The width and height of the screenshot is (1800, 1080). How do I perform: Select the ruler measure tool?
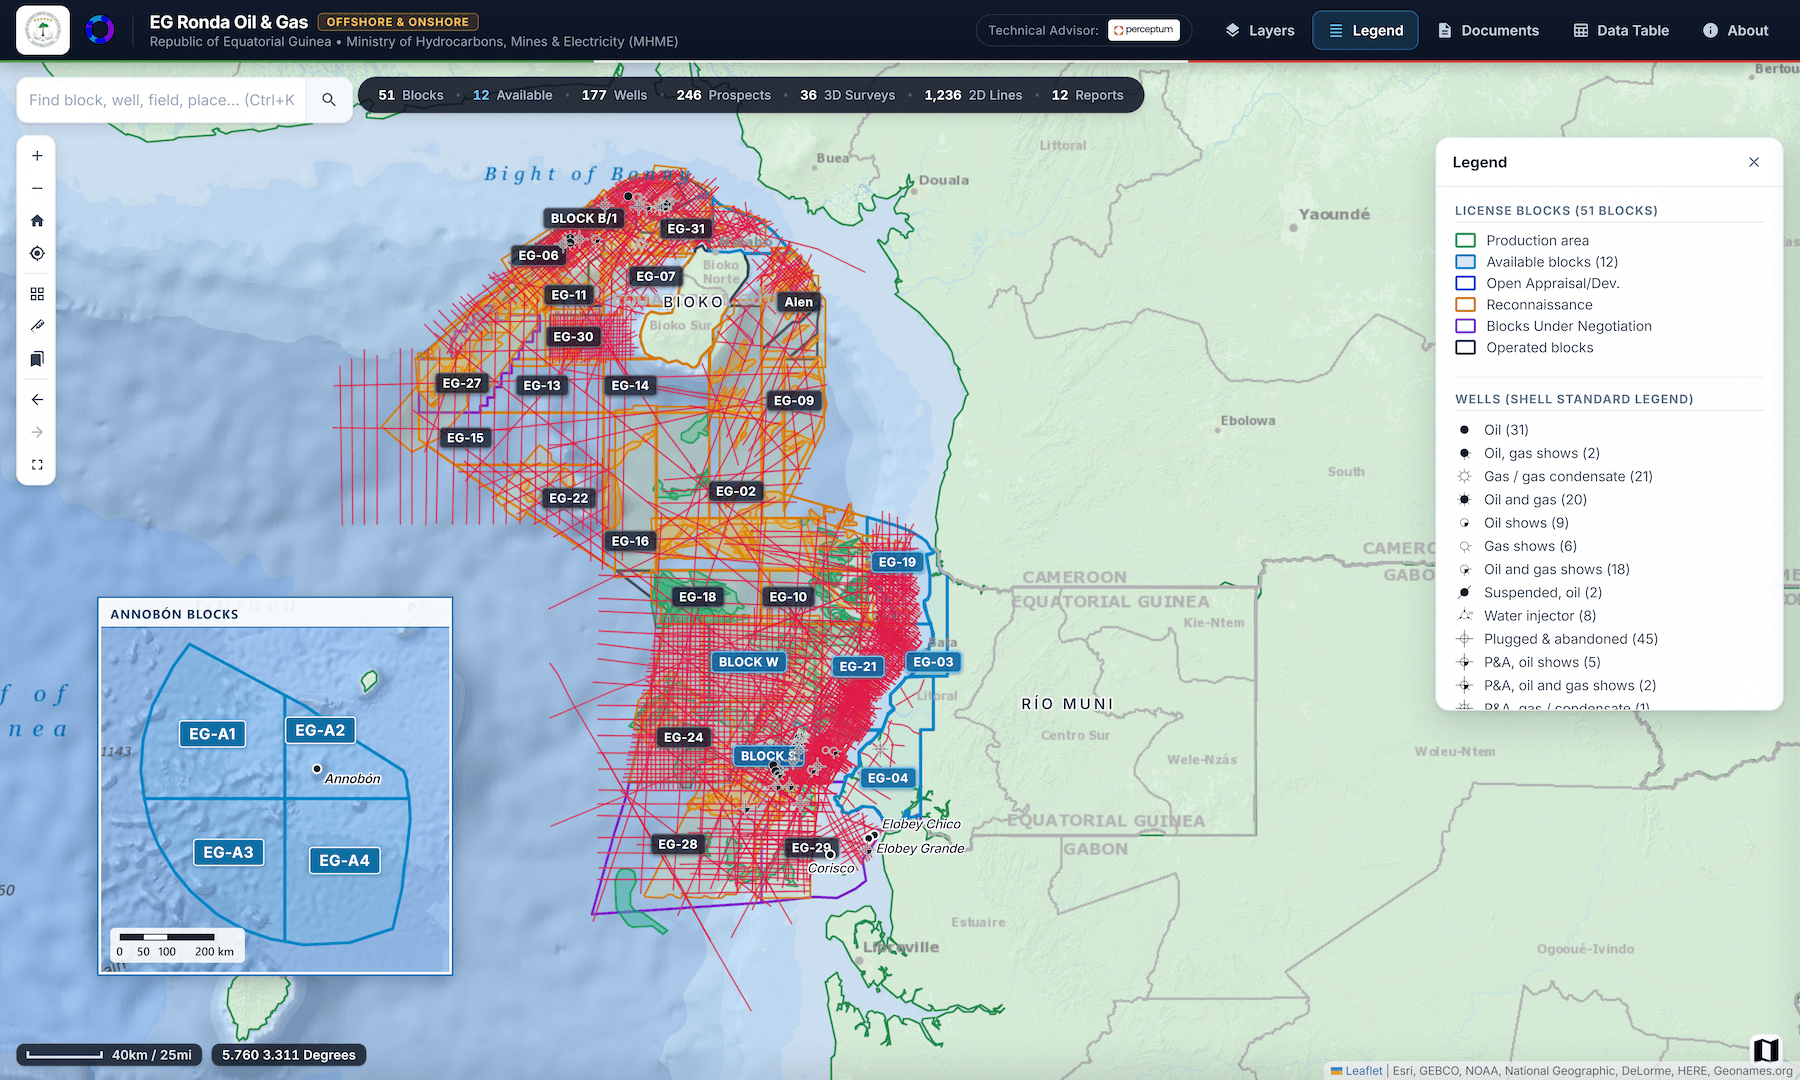coord(37,326)
